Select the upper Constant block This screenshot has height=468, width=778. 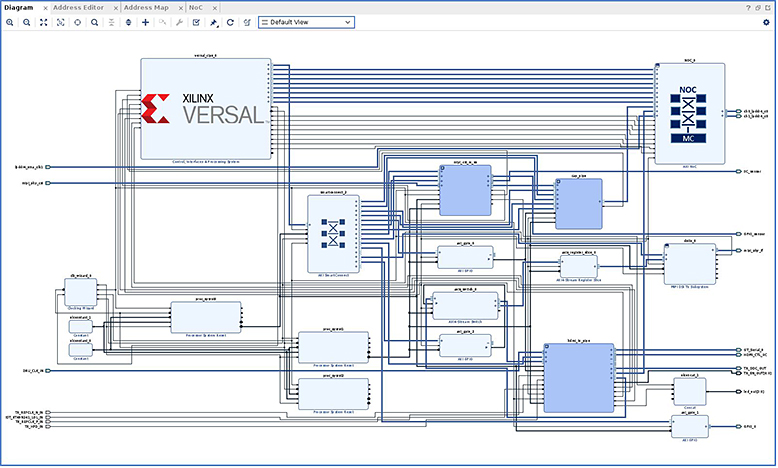click(x=80, y=327)
